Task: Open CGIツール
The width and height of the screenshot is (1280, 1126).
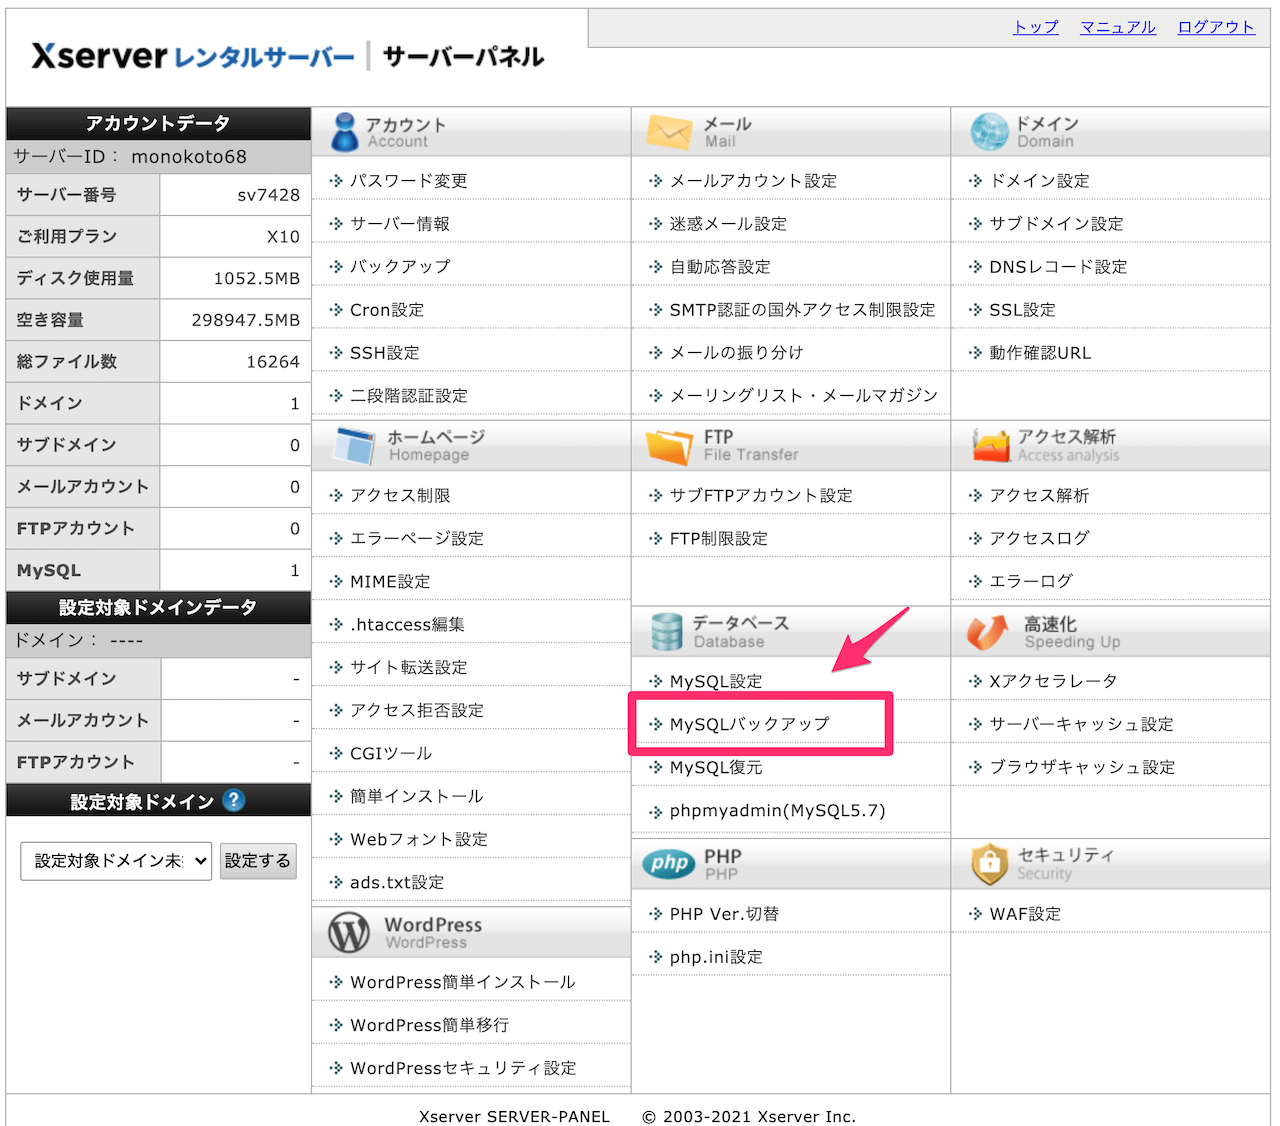Action: pyautogui.click(x=391, y=754)
